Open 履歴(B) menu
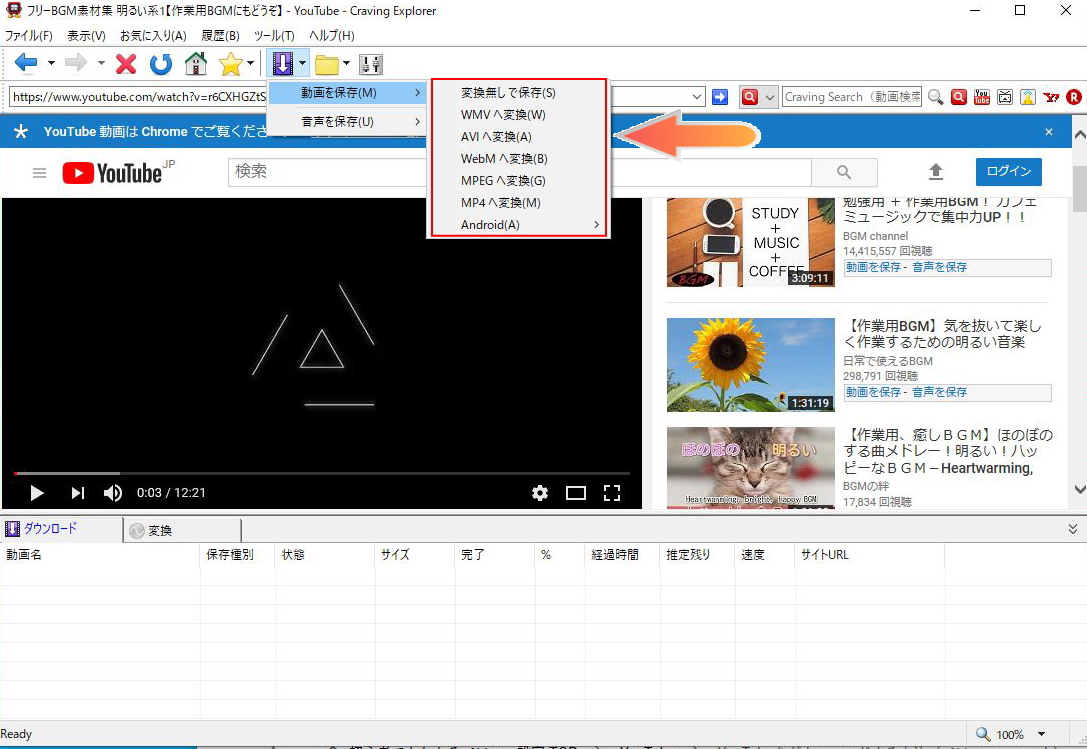Image resolution: width=1087 pixels, height=749 pixels. (220, 35)
